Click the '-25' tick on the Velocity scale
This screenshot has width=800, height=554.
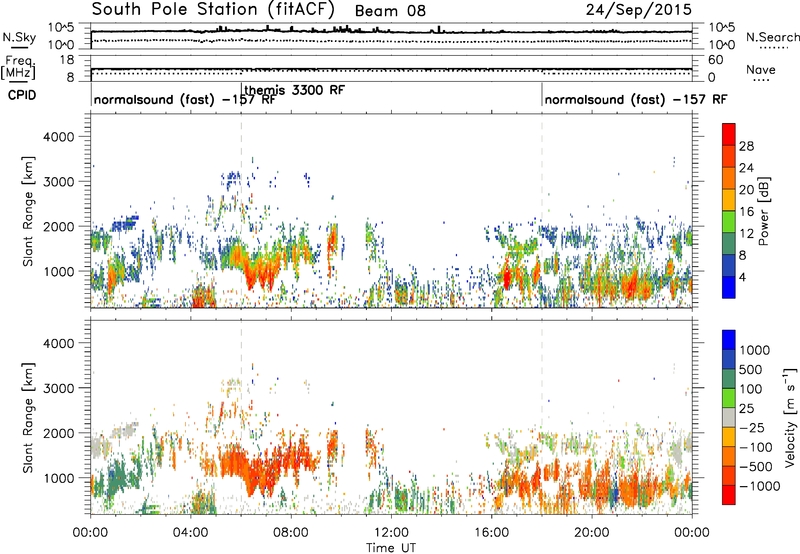tap(753, 427)
